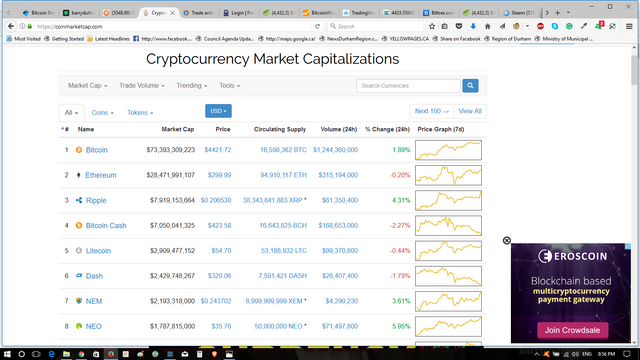Close the Eroscoin advertisement with the X
Image resolution: width=640 pixels, height=360 pixels.
pyautogui.click(x=507, y=240)
